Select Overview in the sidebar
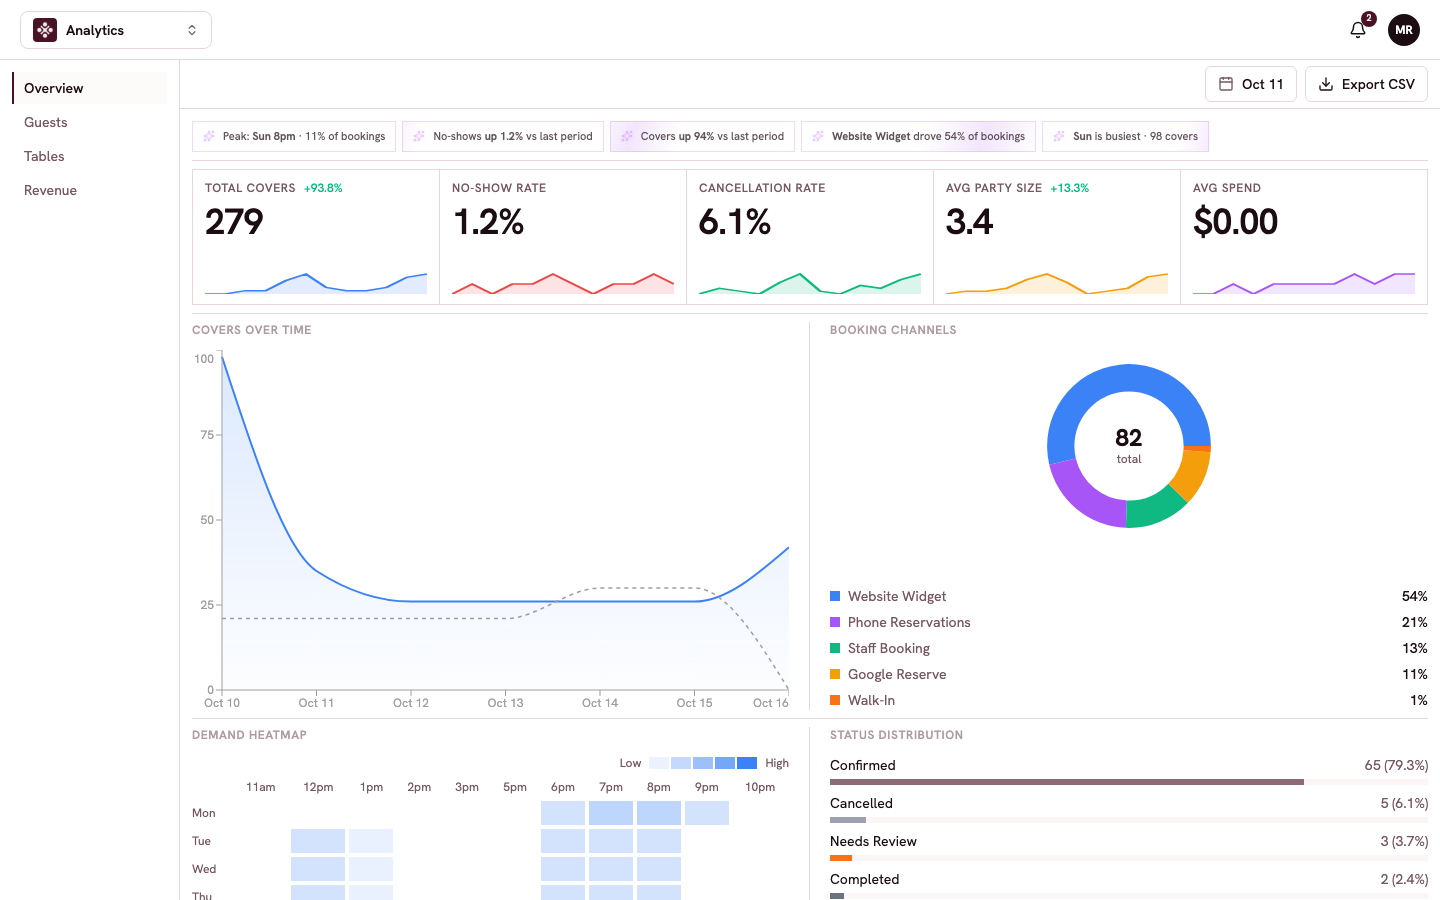The image size is (1440, 900). point(90,88)
